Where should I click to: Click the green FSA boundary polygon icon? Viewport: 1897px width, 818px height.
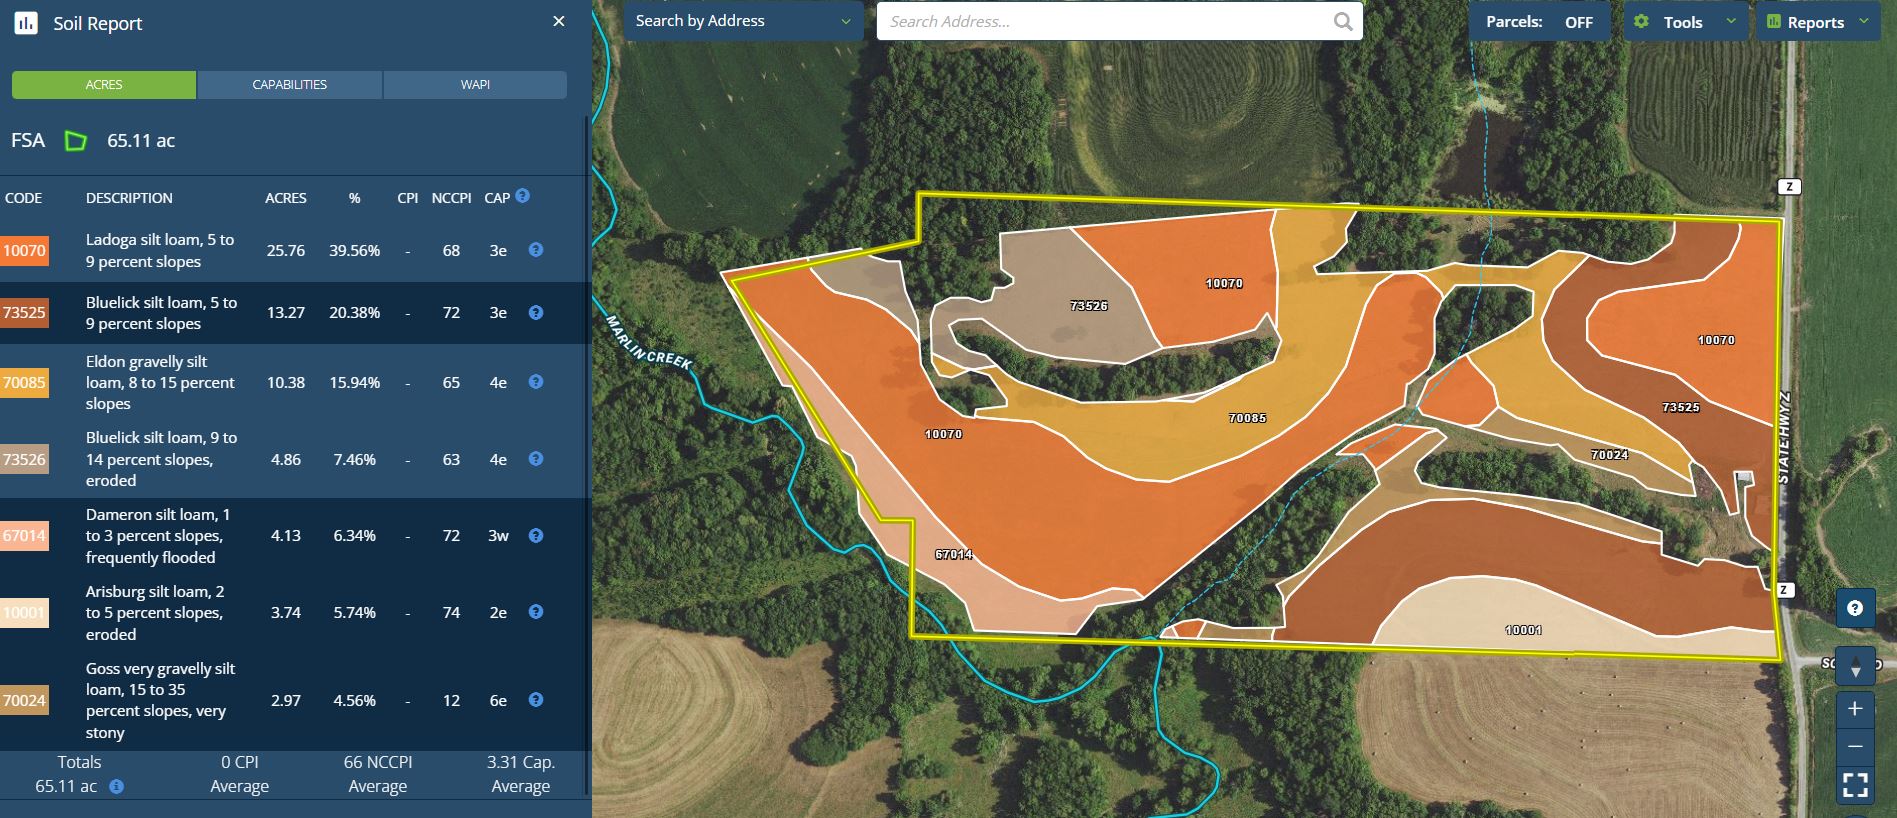(76, 141)
